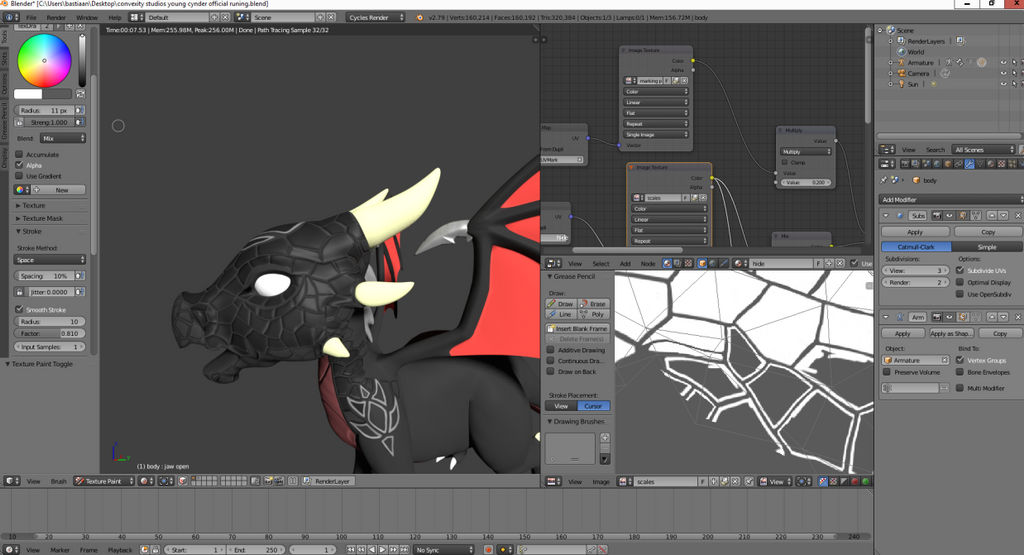This screenshot has width=1024, height=555.
Task: Select the Grease Pencil Erase tool
Action: (593, 304)
